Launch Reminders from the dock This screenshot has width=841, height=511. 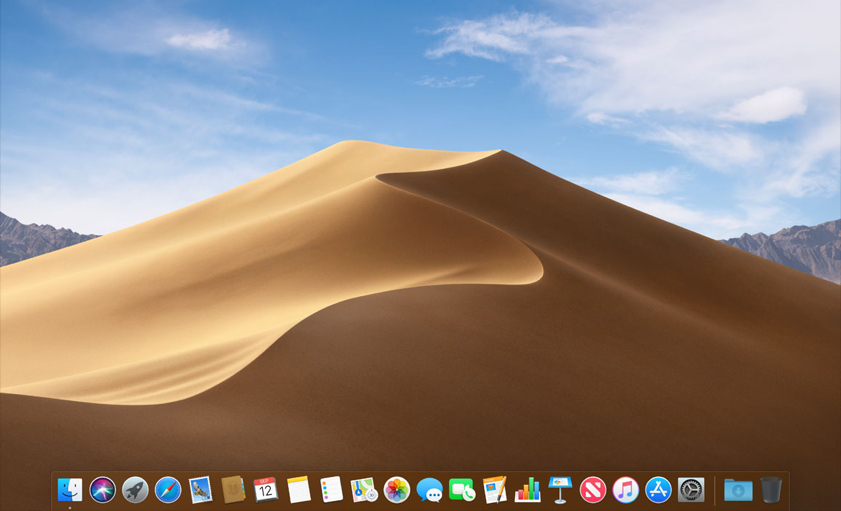(x=331, y=489)
